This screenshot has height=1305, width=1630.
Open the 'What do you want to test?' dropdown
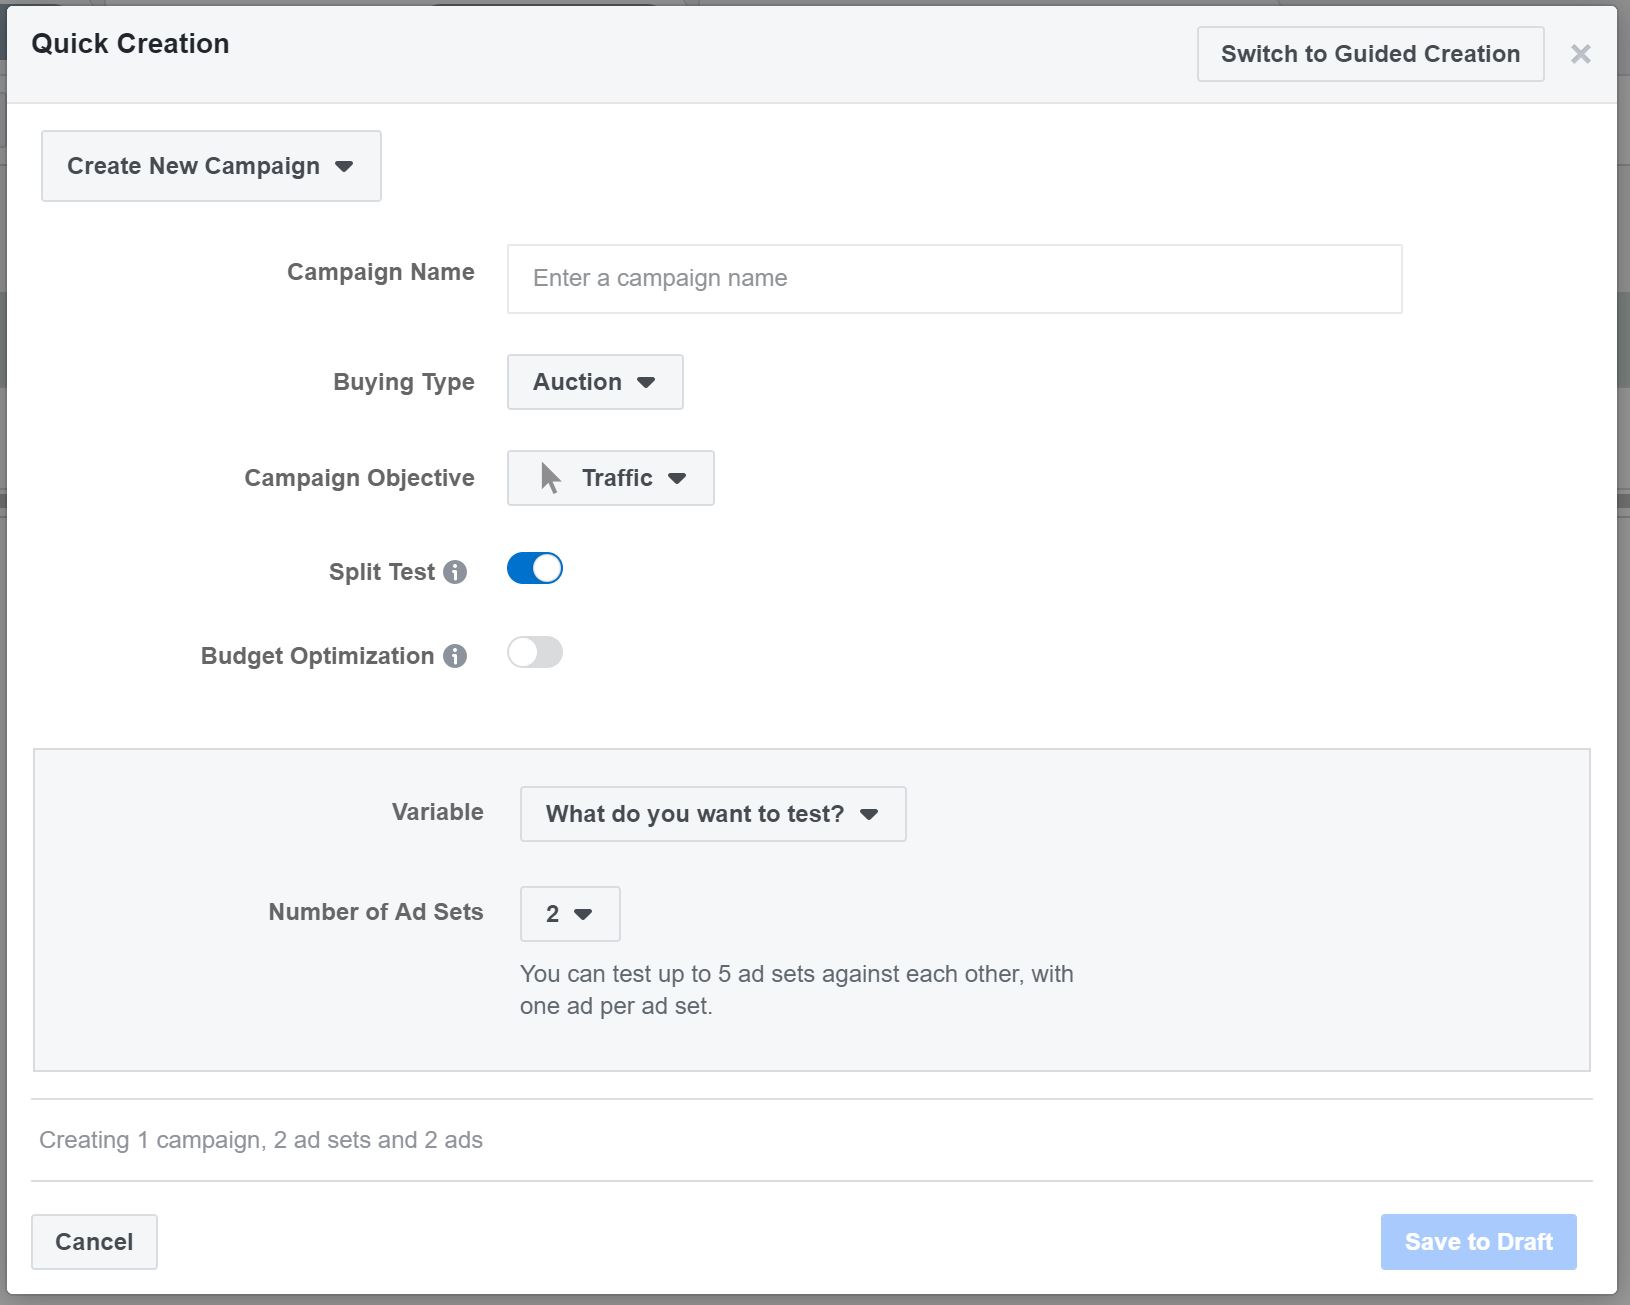coord(712,814)
